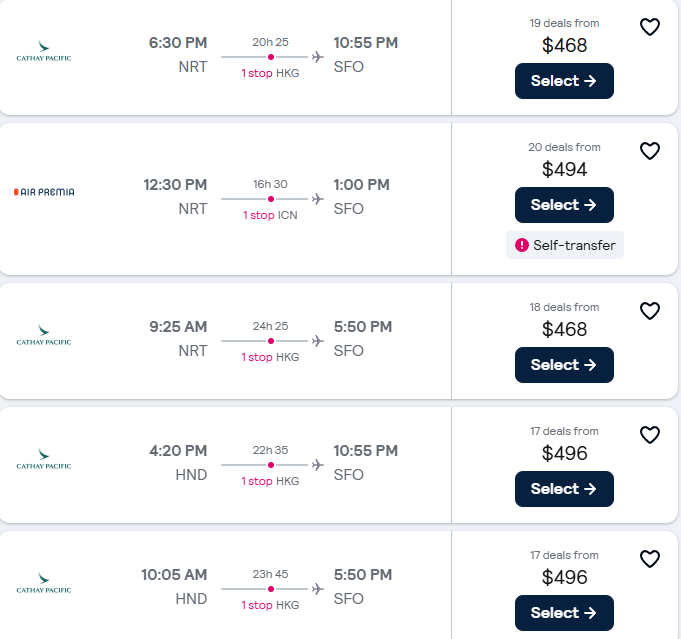The image size is (681, 639).
Task: Click the red Self-transfer warning icon
Action: pos(521,245)
